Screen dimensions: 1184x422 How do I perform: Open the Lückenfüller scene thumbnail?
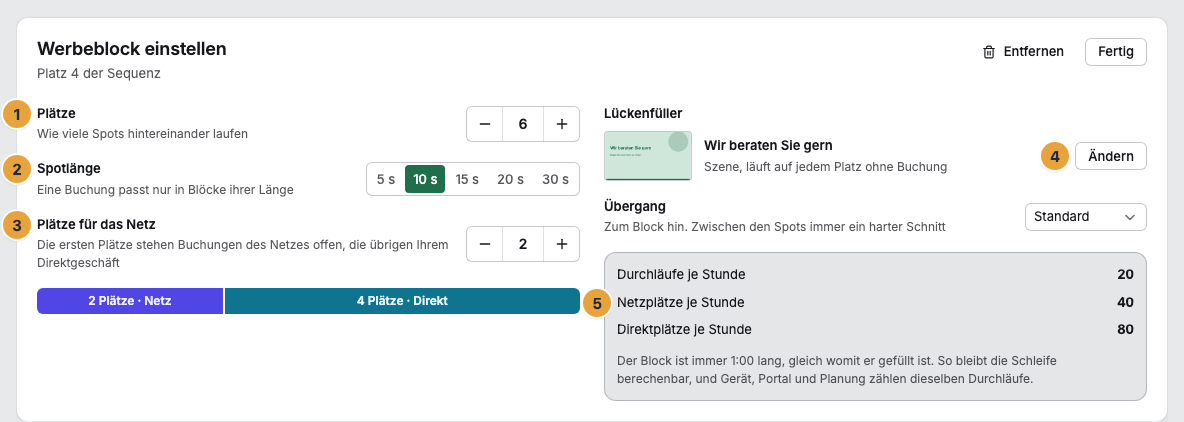[x=648, y=156]
